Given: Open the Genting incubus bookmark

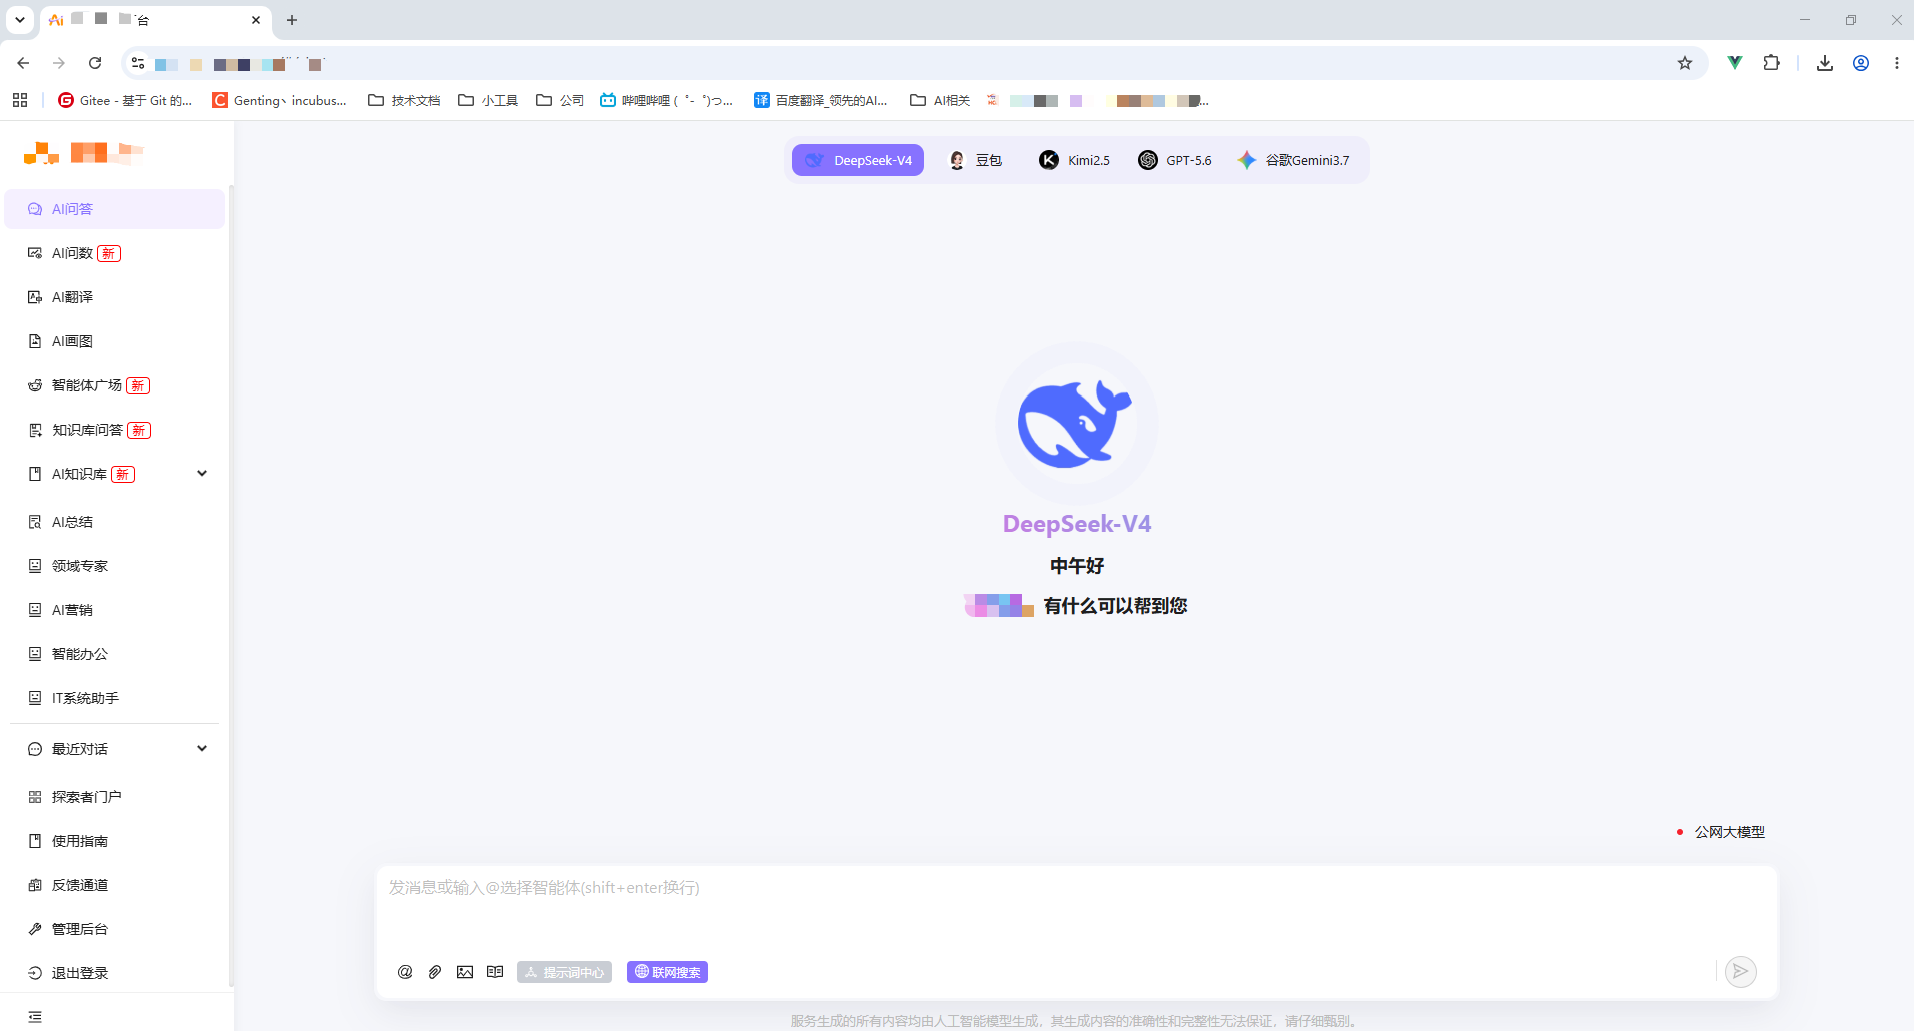Looking at the screenshot, I should click(x=280, y=100).
